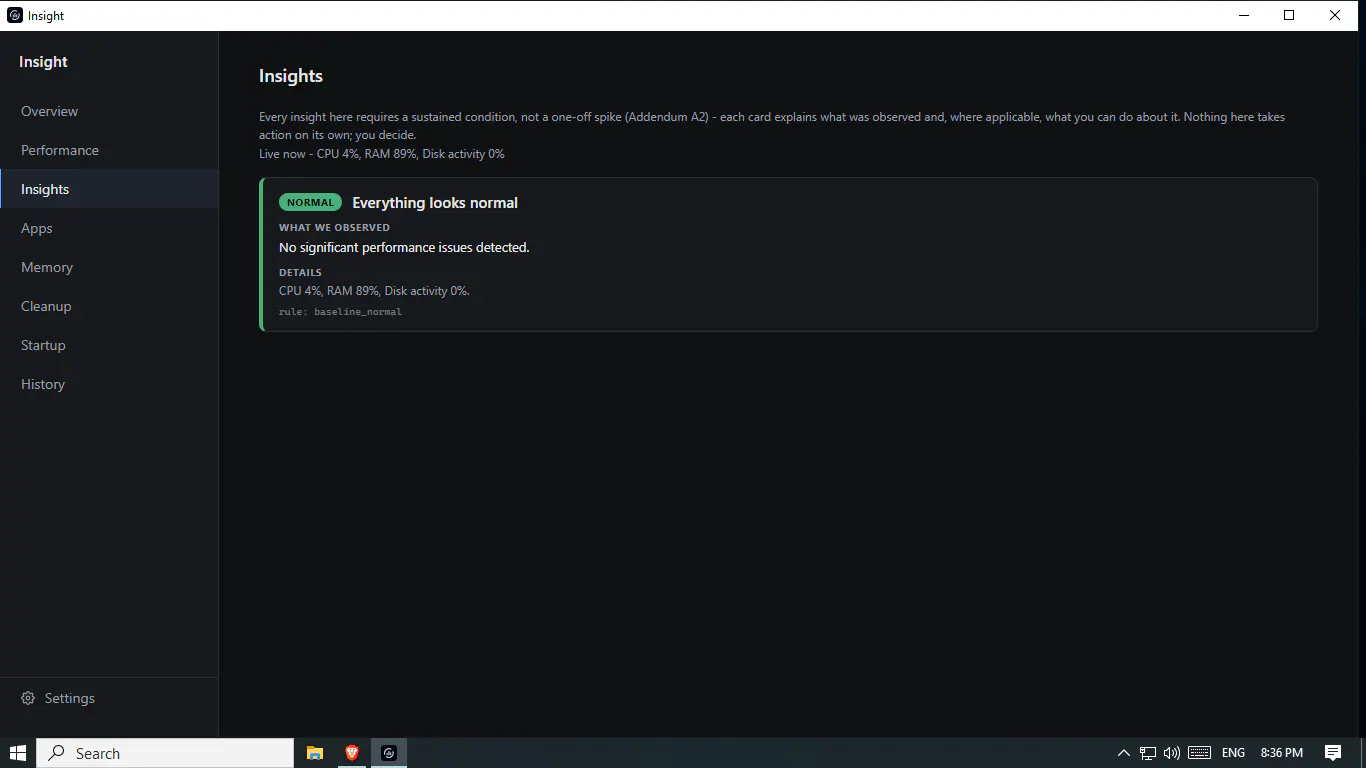Open the History section
The height and width of the screenshot is (768, 1366).
(109, 384)
